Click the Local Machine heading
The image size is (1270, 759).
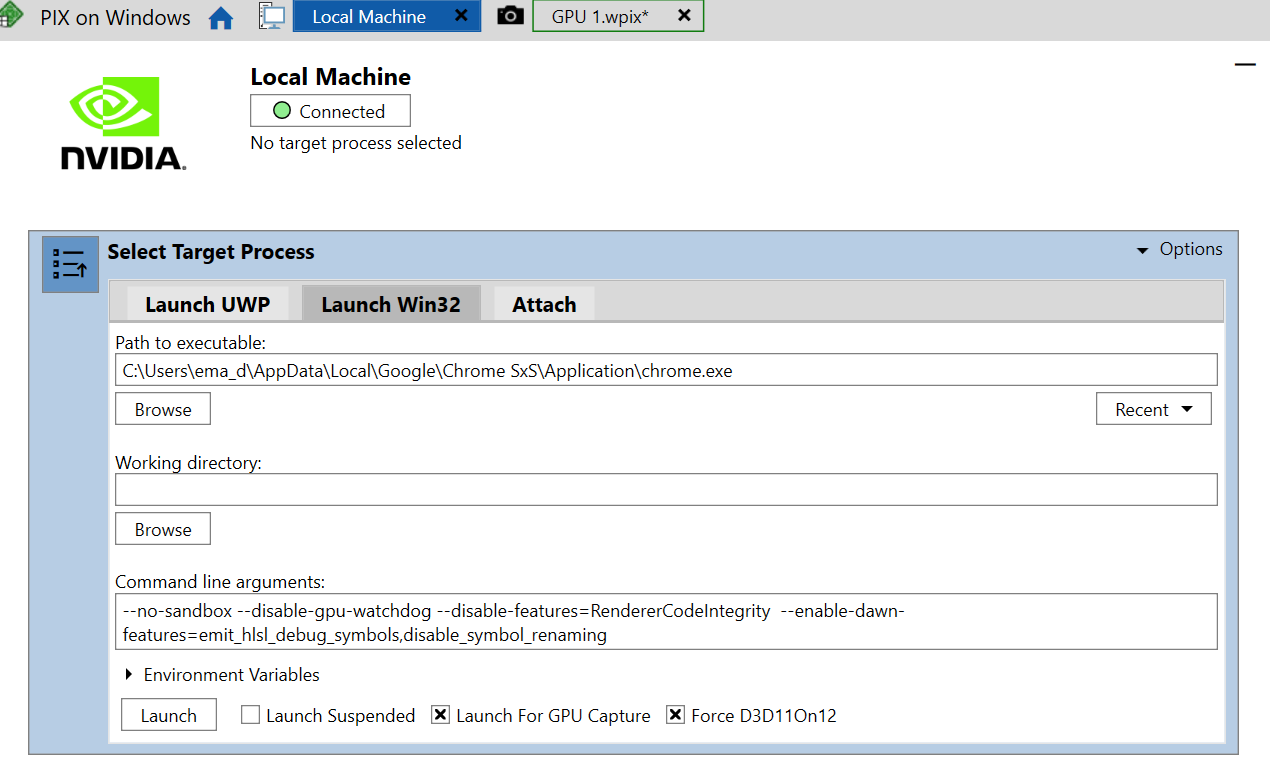330,77
